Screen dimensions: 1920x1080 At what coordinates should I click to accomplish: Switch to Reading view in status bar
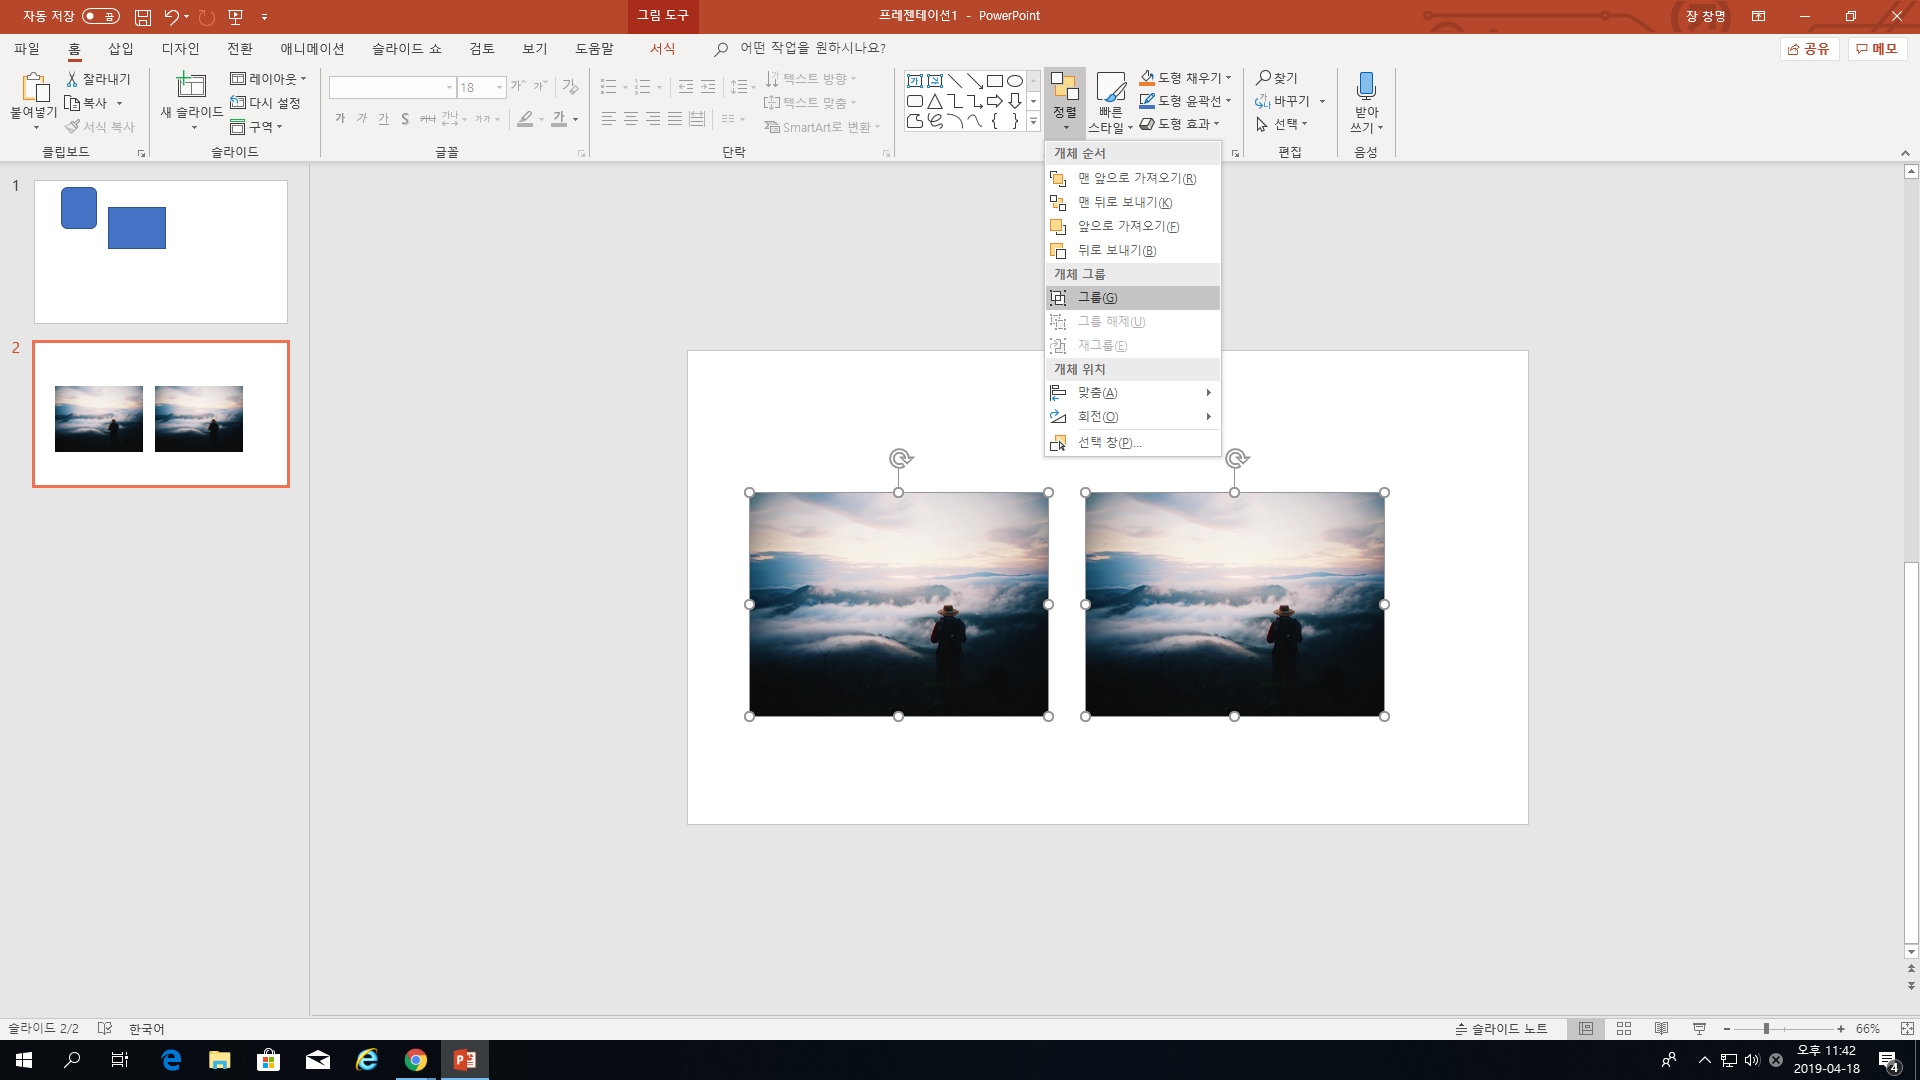point(1661,1029)
